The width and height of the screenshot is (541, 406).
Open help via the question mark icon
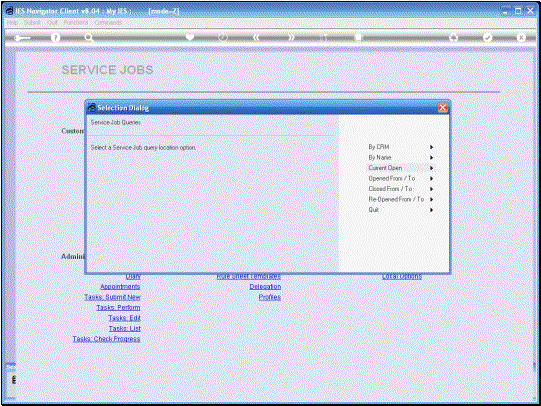pyautogui.click(x=55, y=38)
